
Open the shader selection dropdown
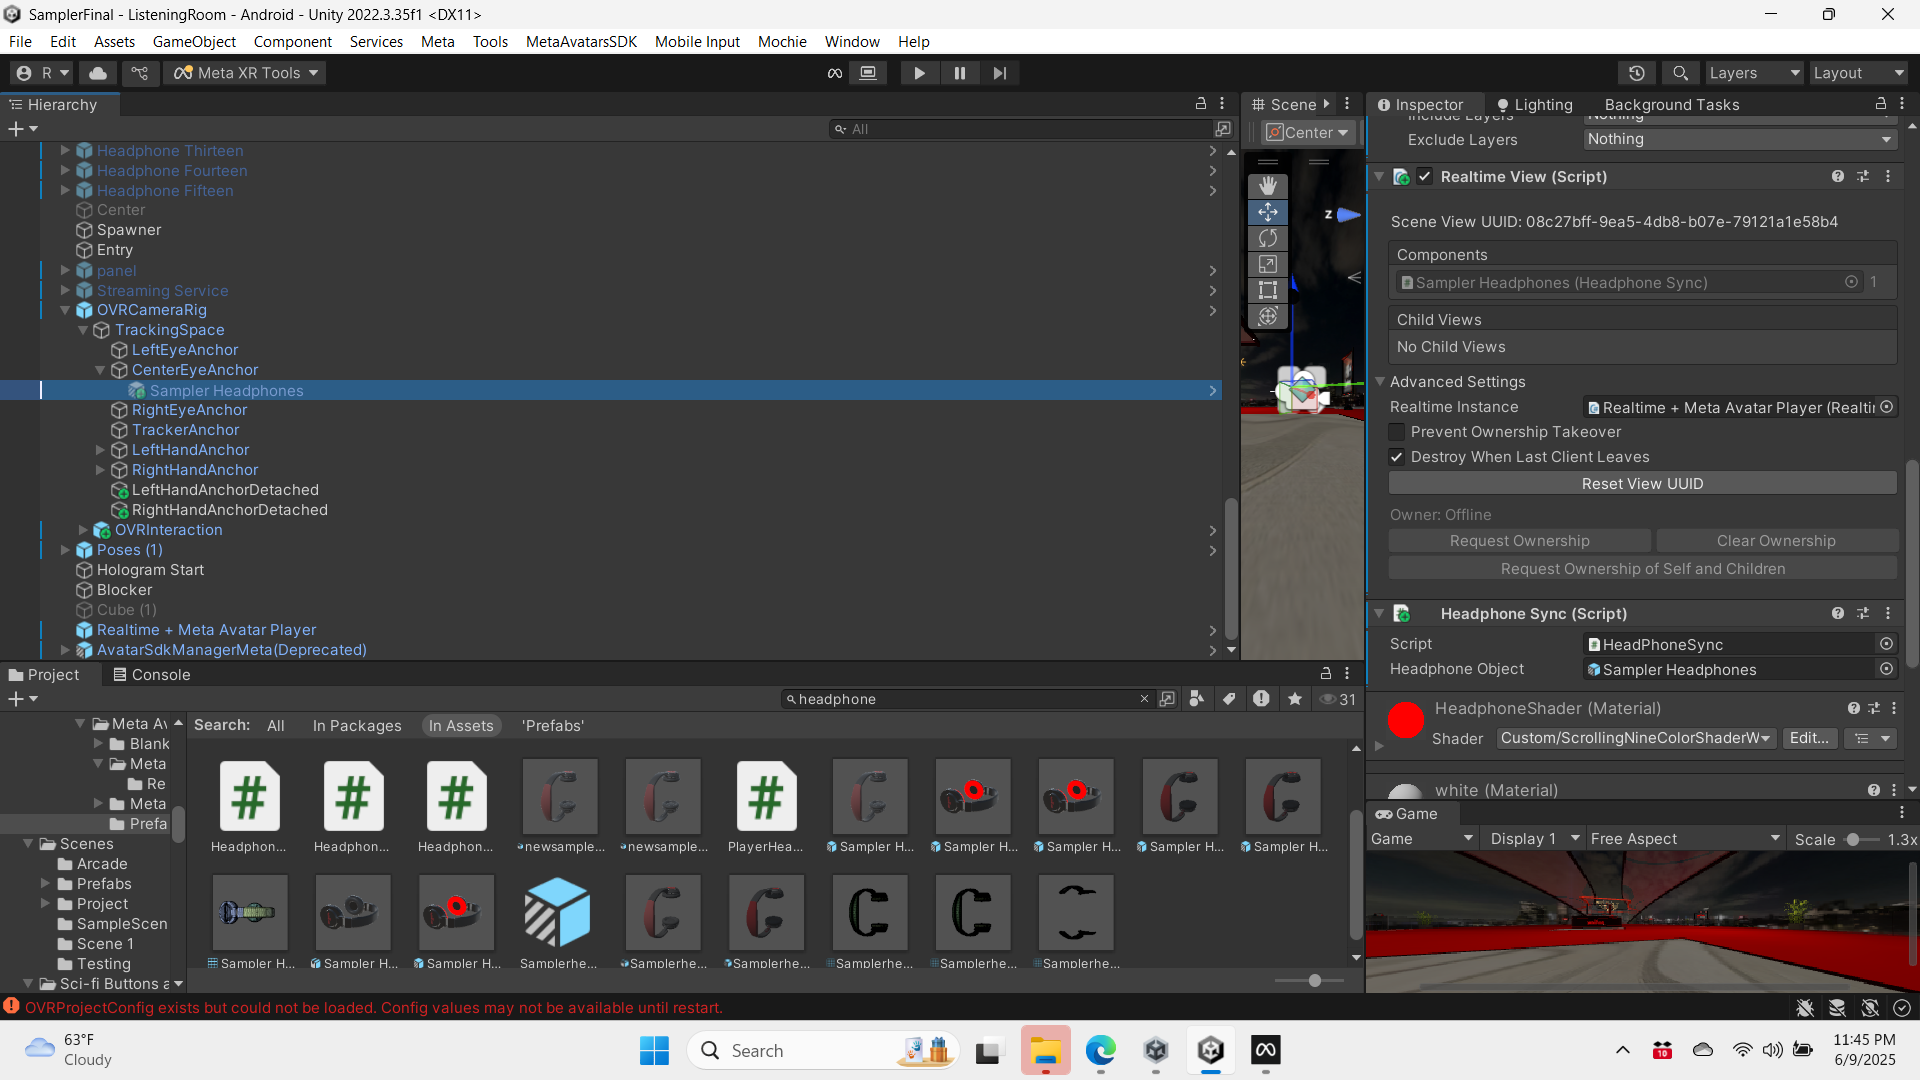pyautogui.click(x=1636, y=738)
